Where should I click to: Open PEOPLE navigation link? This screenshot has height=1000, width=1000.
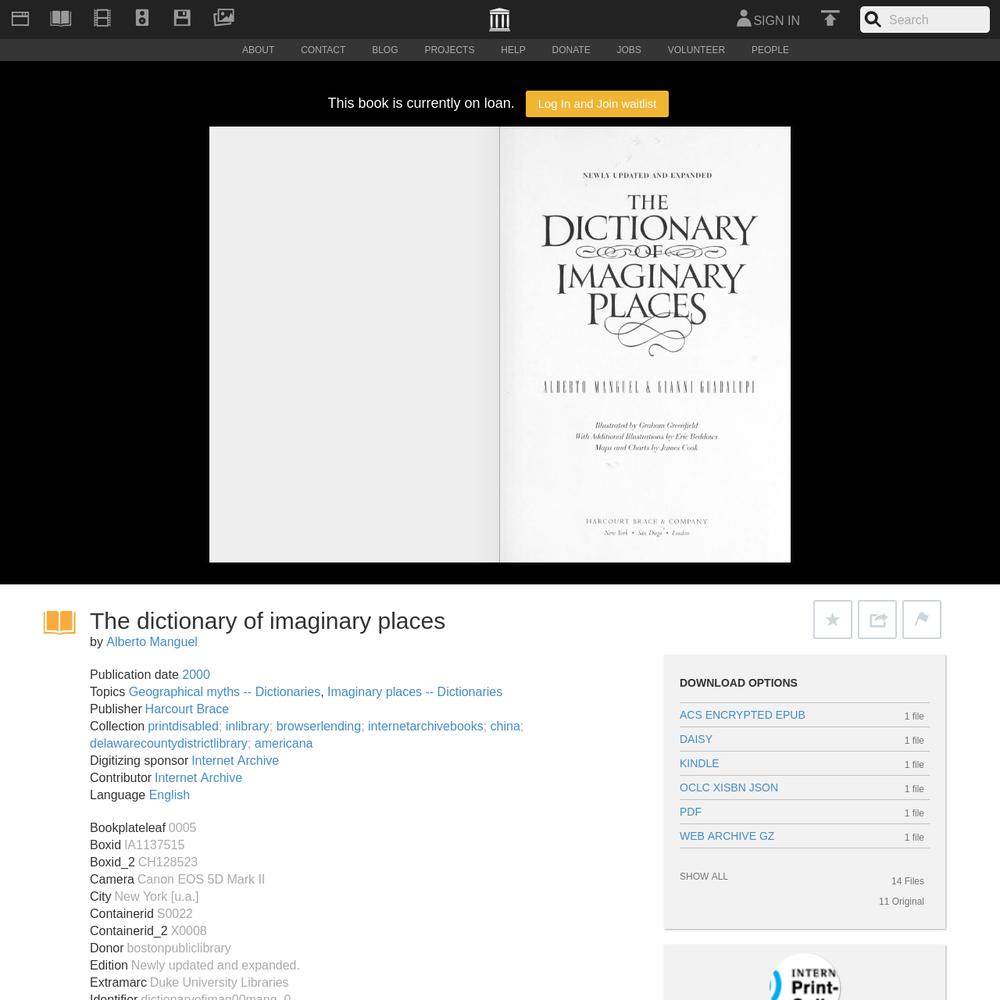[770, 50]
